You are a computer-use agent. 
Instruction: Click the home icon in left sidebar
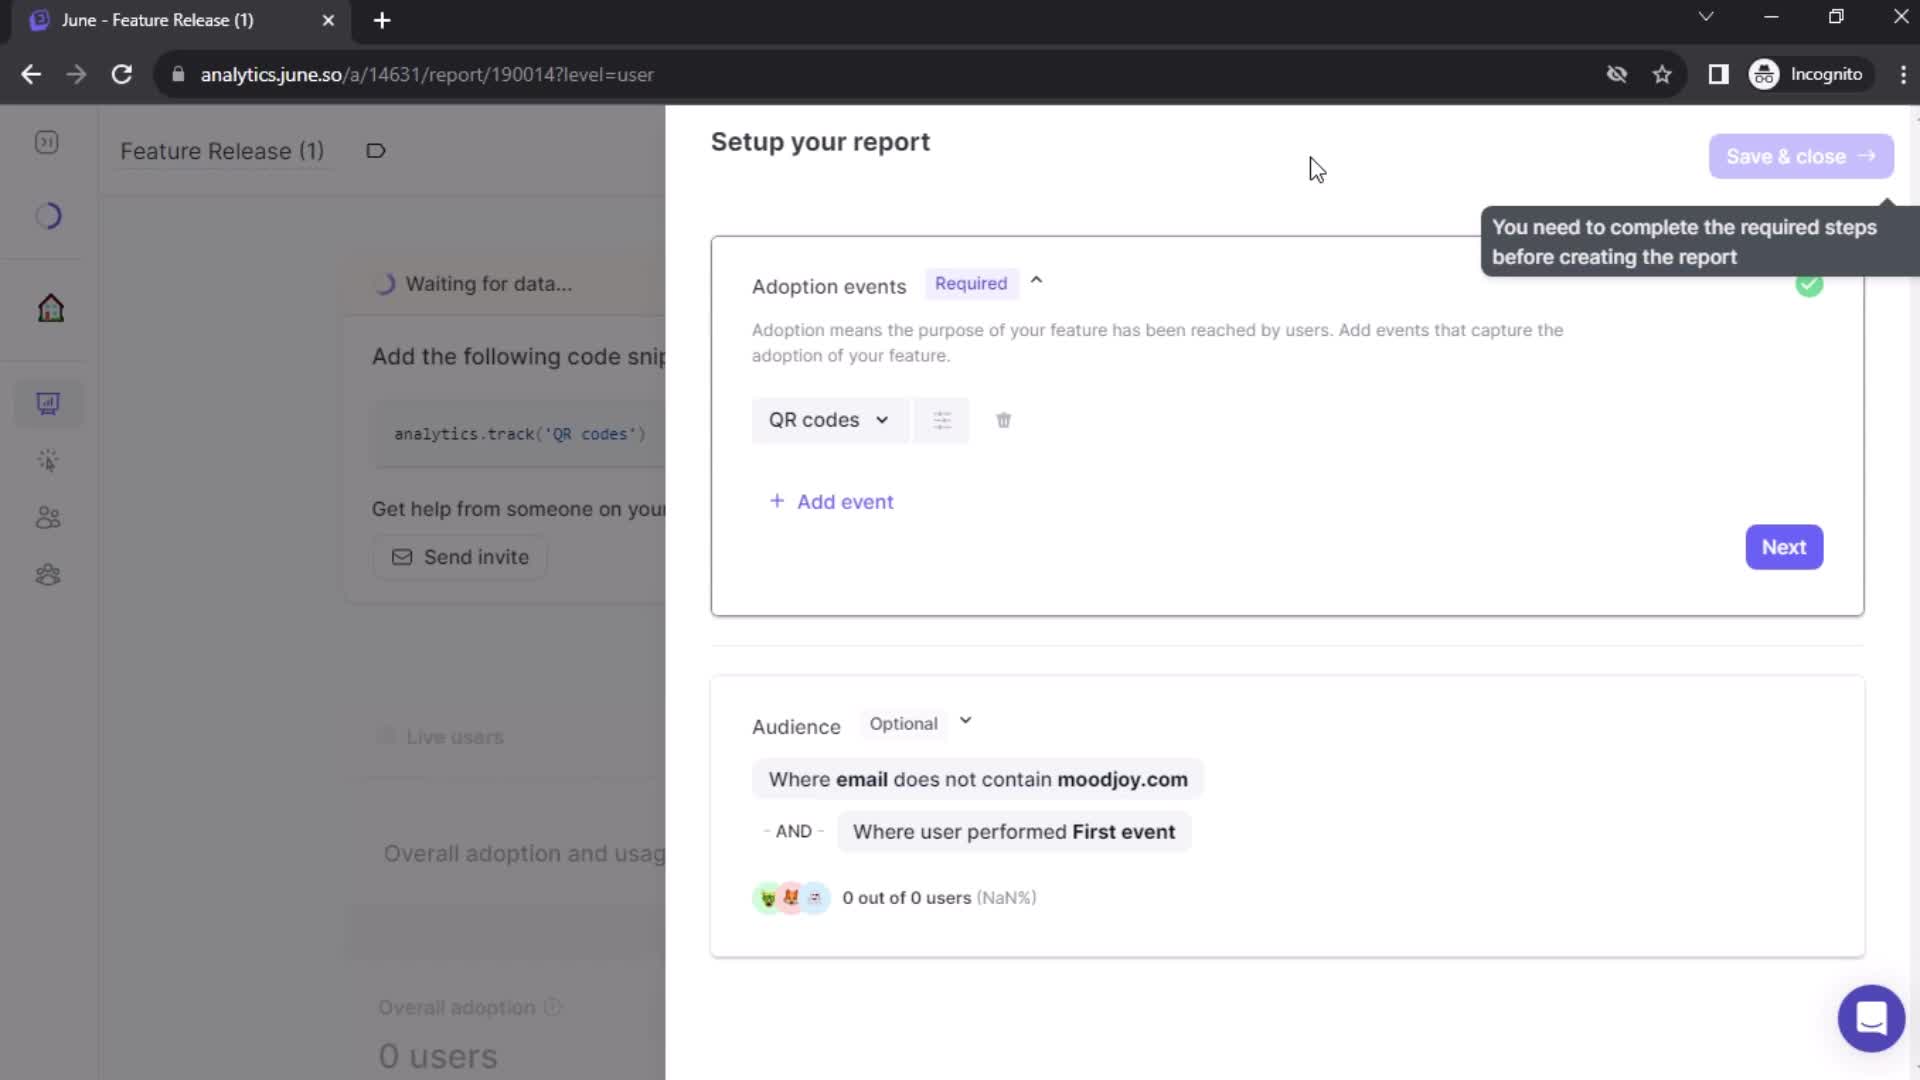(49, 307)
